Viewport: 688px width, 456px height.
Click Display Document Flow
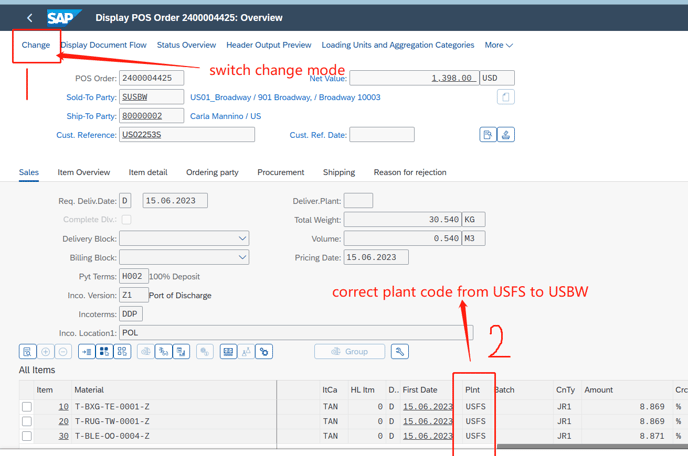click(104, 45)
